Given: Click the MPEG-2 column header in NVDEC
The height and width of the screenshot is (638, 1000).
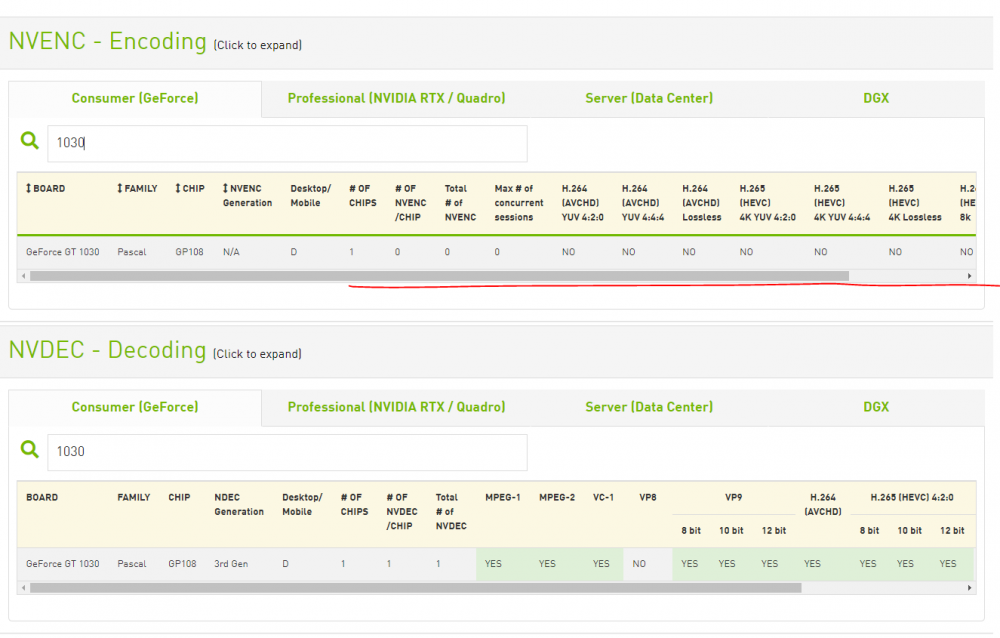Looking at the screenshot, I should coord(557,498).
